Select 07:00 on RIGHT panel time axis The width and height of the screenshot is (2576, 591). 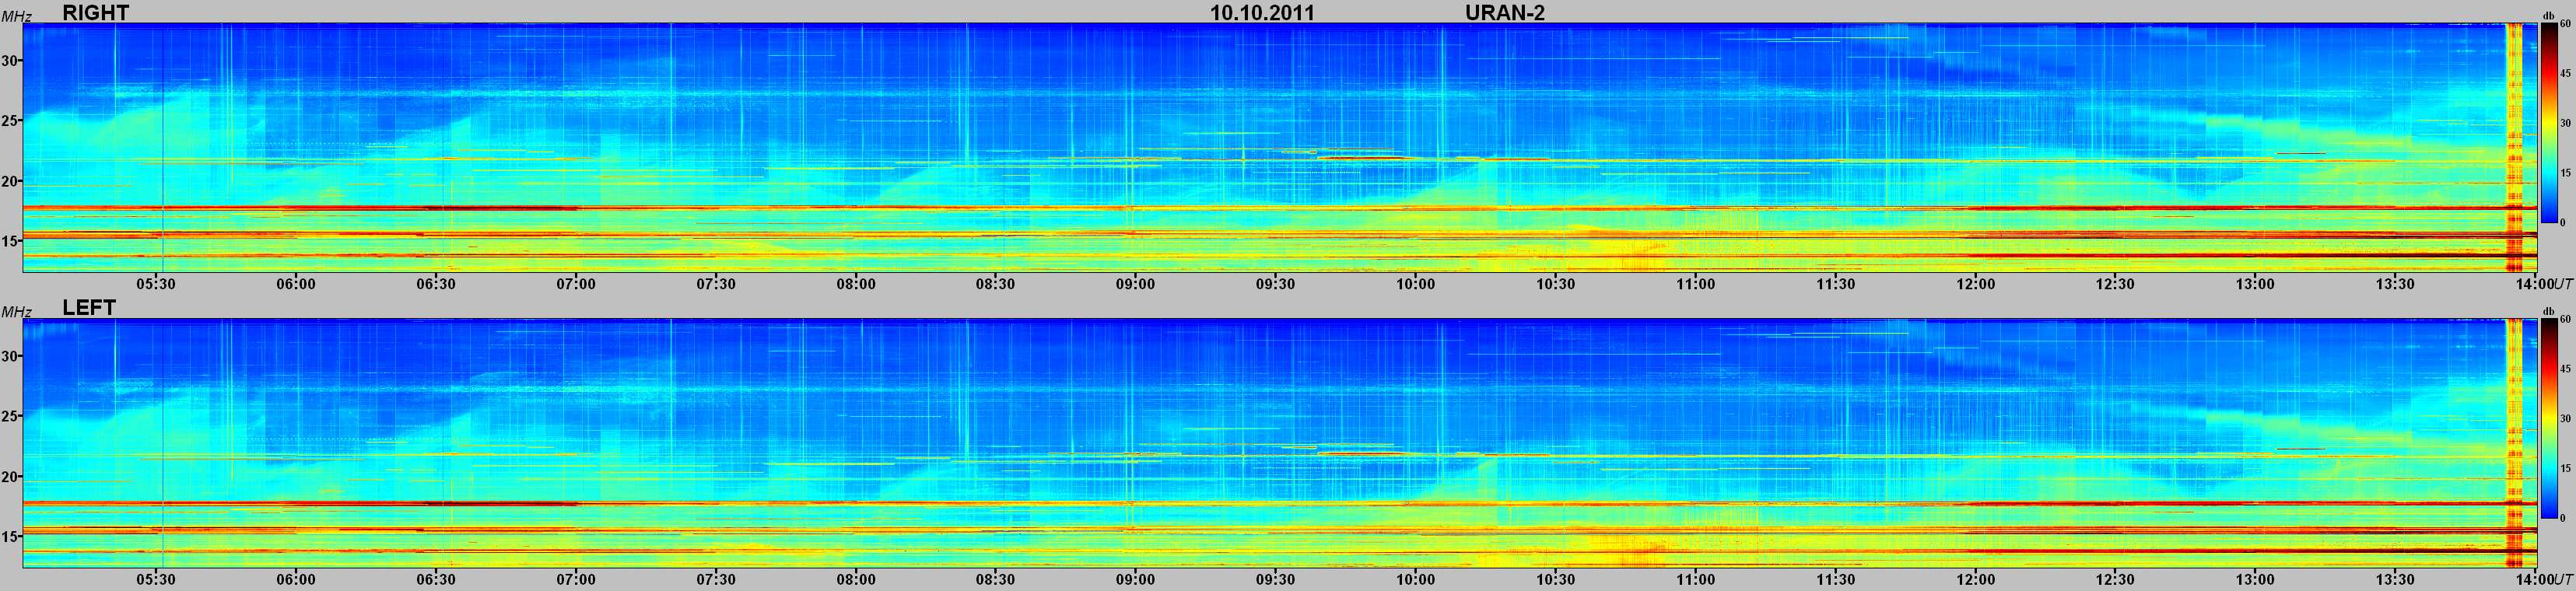576,284
